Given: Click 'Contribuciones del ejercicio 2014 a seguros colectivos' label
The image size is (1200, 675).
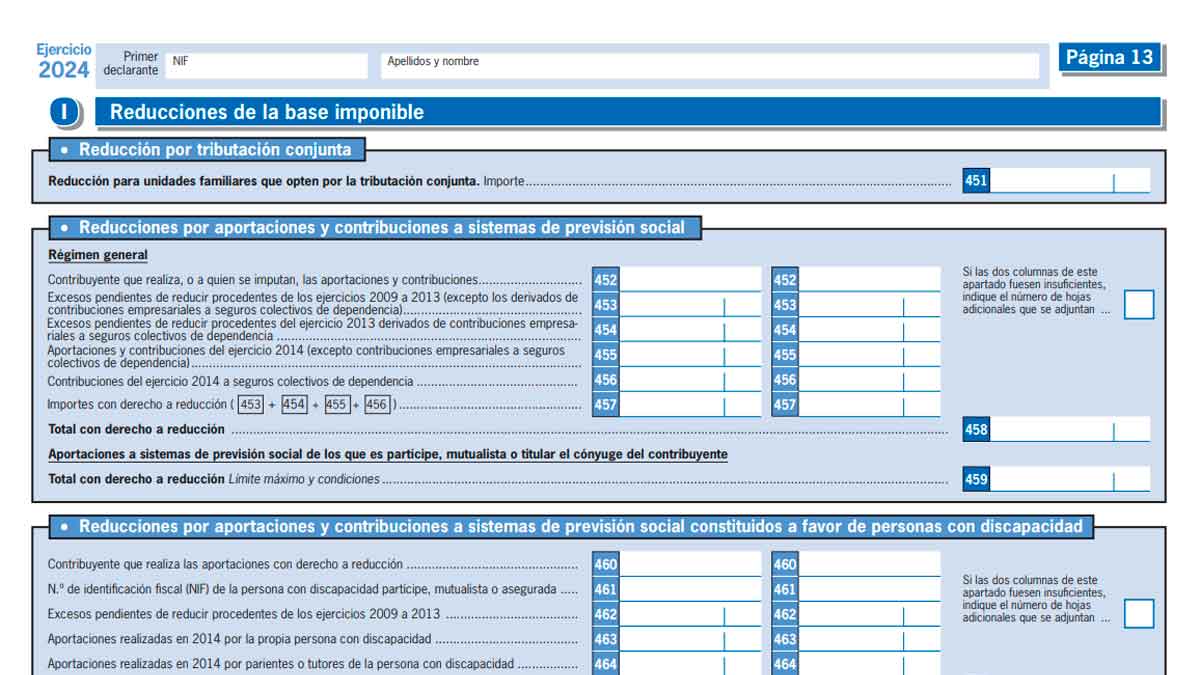Looking at the screenshot, I should 230,381.
